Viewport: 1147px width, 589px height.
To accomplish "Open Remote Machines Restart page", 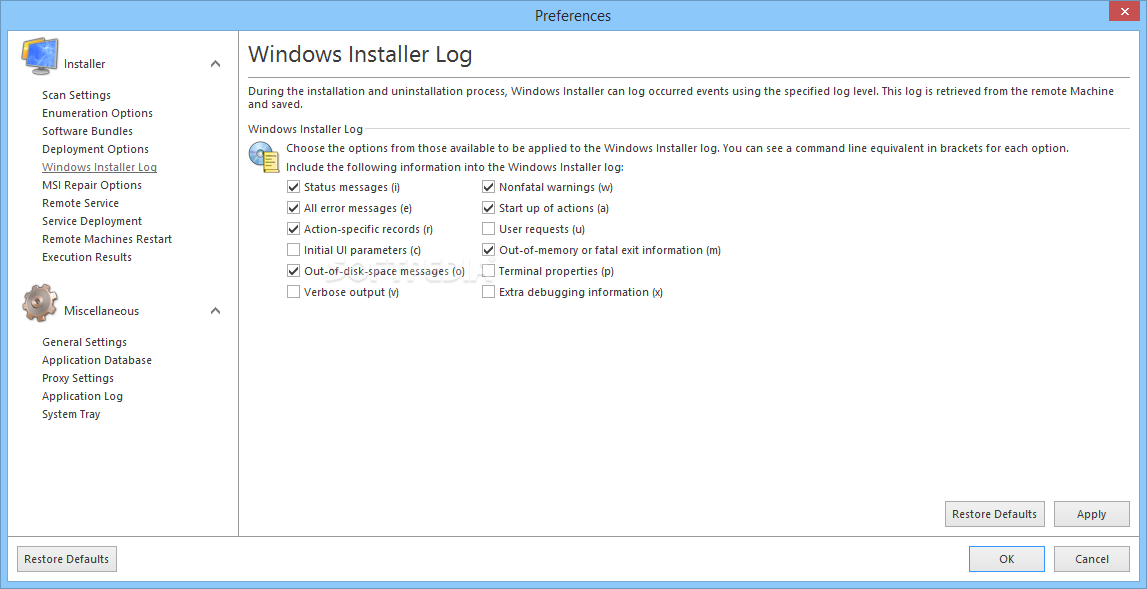I will pos(107,239).
